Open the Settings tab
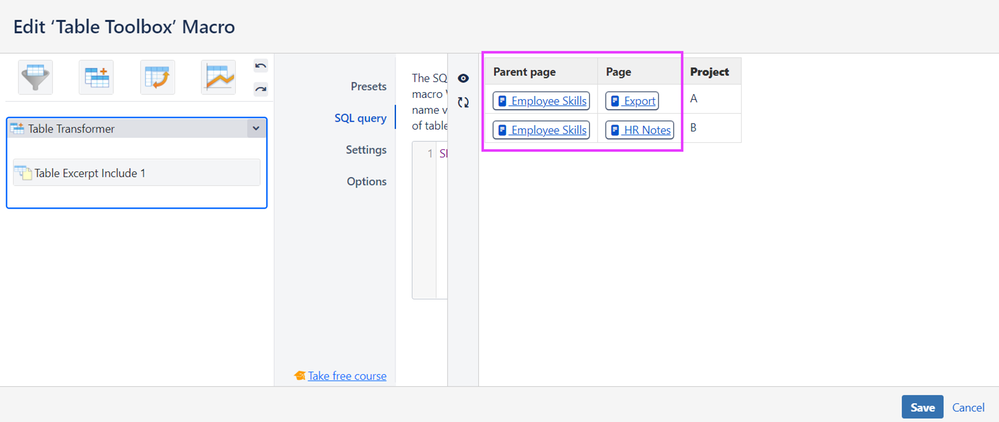 point(366,150)
